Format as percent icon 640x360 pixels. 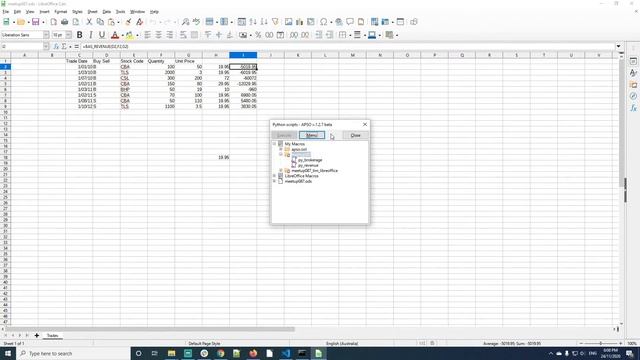(x=258, y=35)
